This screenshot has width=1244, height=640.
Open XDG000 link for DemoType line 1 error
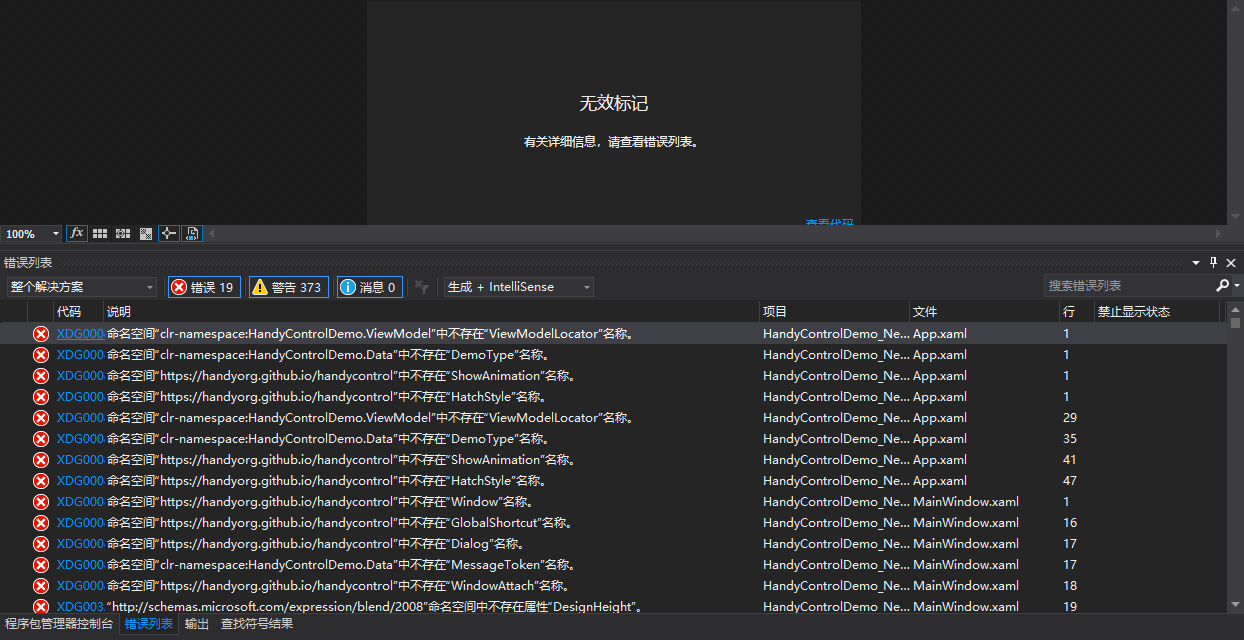coord(80,355)
